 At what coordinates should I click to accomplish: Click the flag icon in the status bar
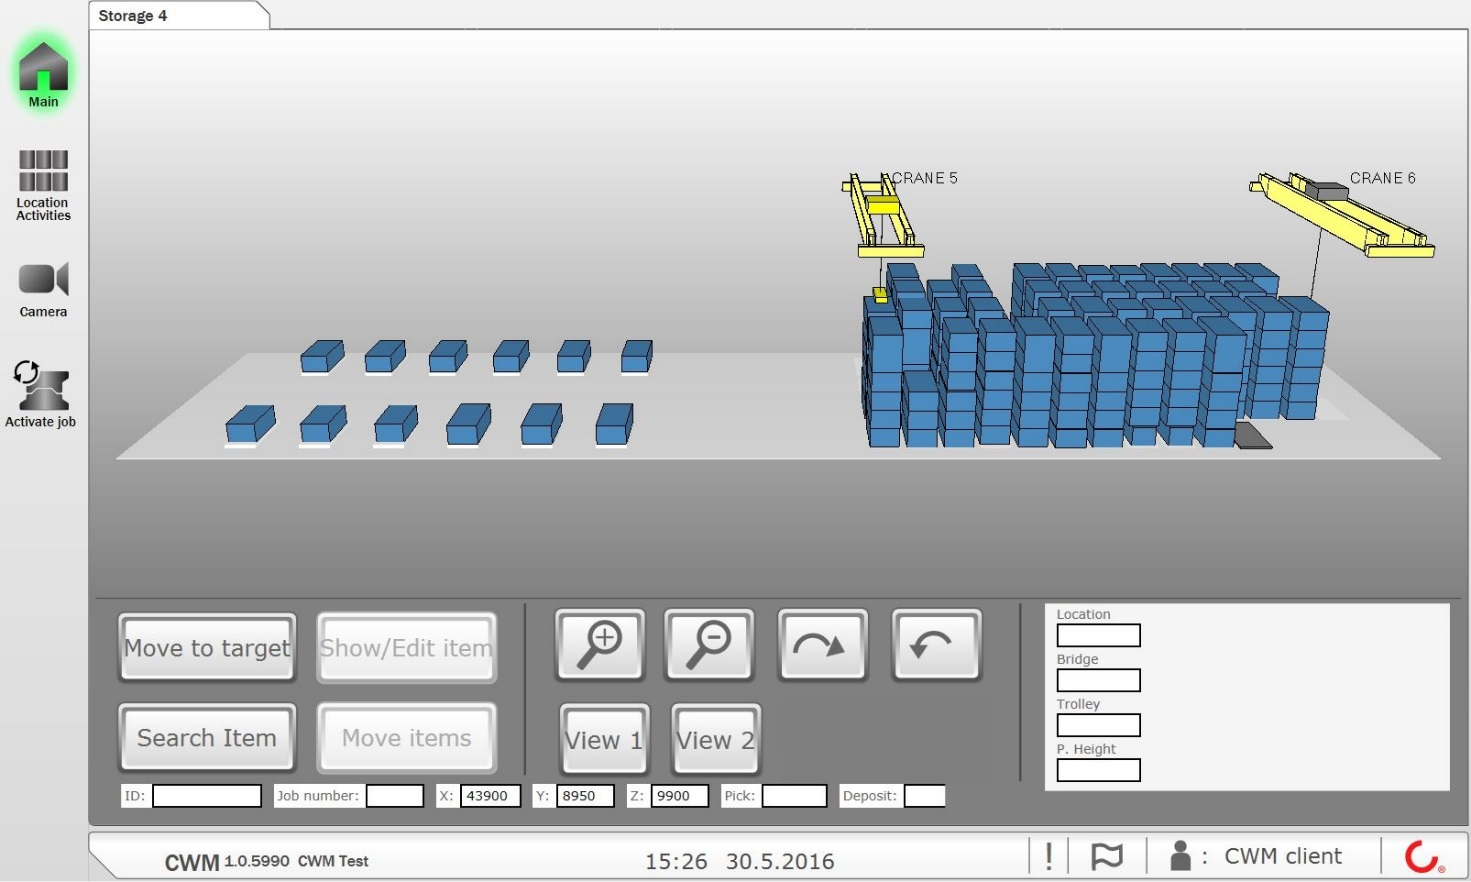1106,856
